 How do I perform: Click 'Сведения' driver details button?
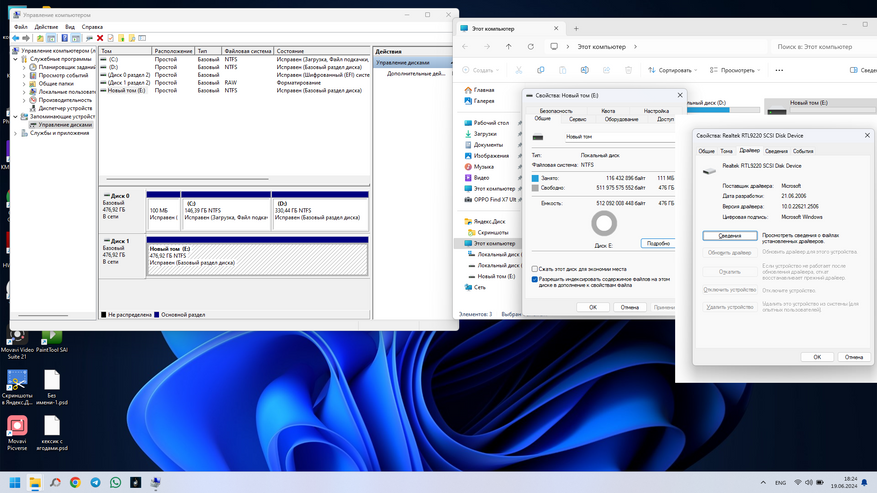[729, 236]
